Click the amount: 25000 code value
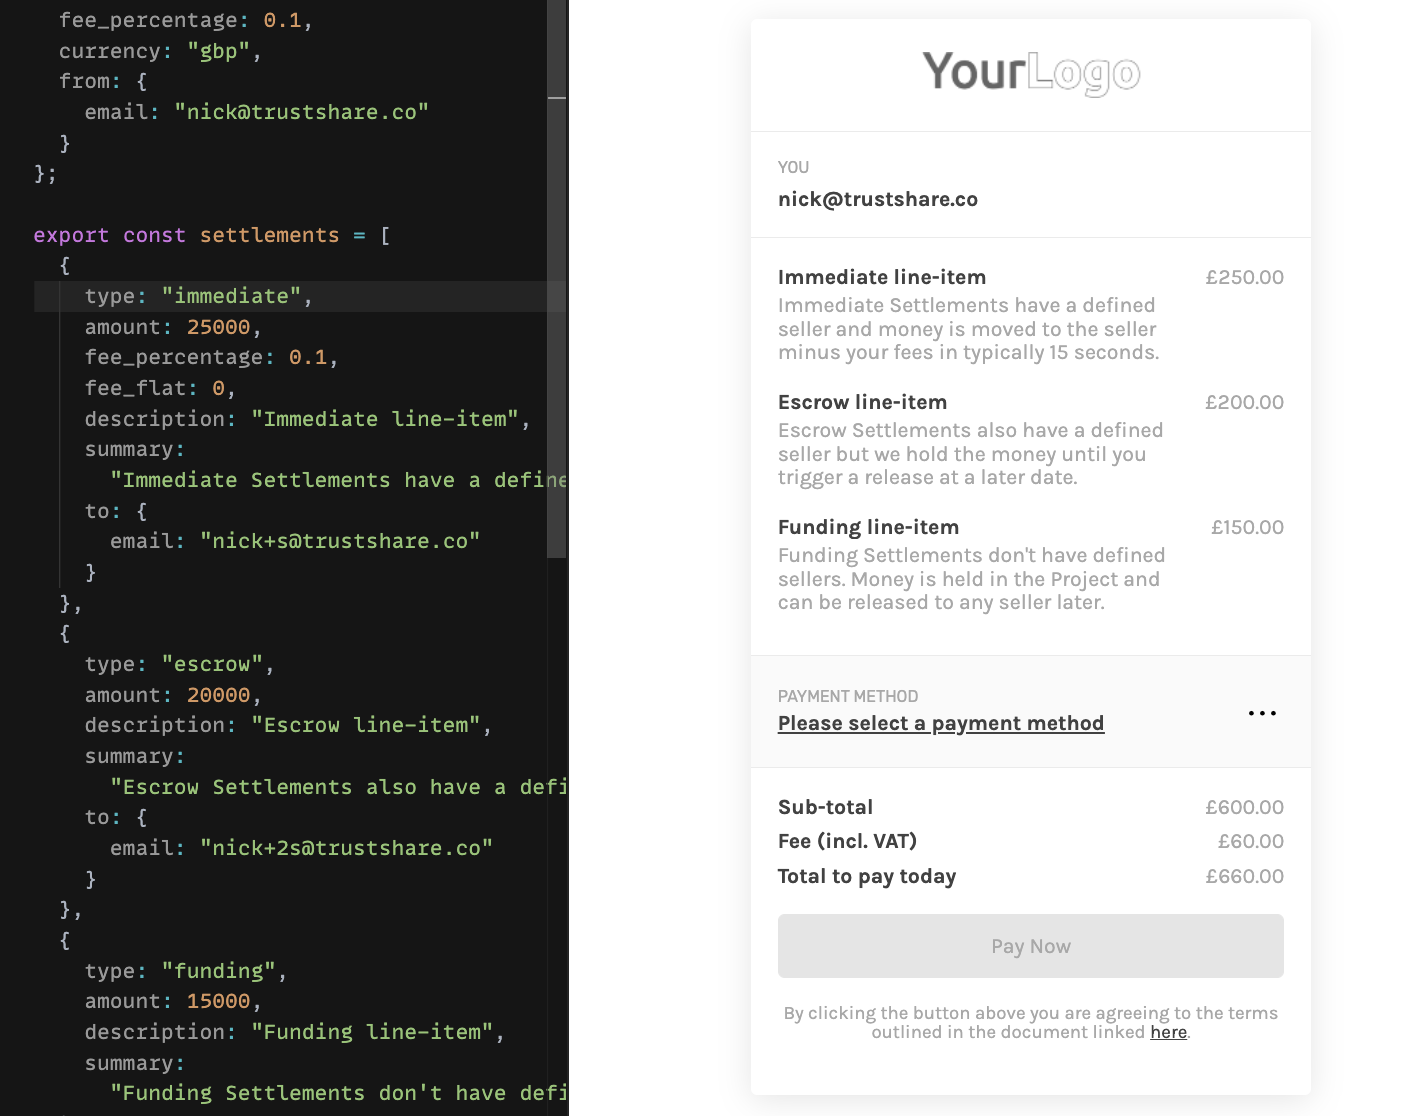Image resolution: width=1426 pixels, height=1116 pixels. pyautogui.click(x=219, y=327)
